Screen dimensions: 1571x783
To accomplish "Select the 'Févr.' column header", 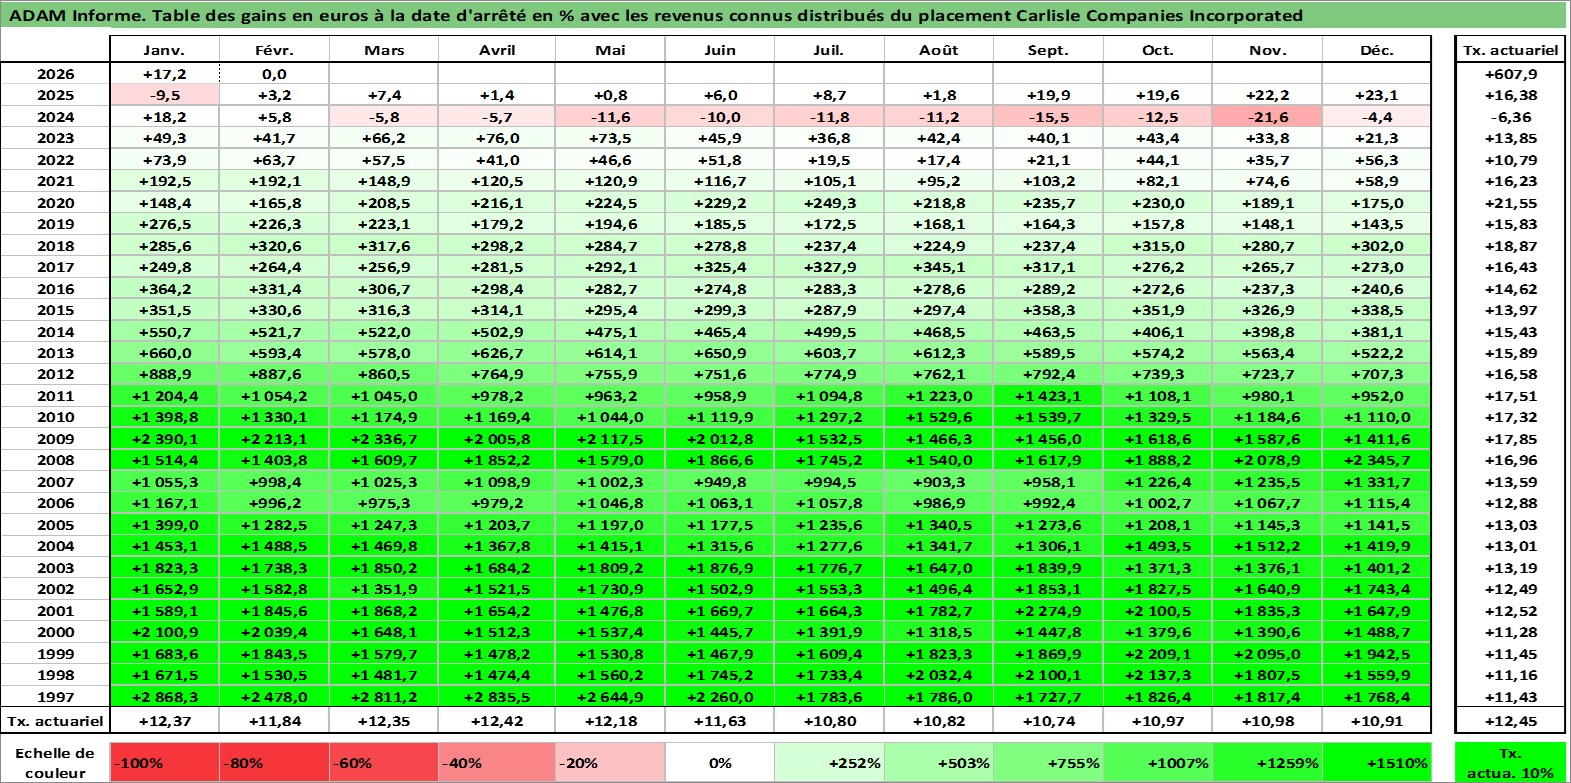I will pyautogui.click(x=274, y=50).
